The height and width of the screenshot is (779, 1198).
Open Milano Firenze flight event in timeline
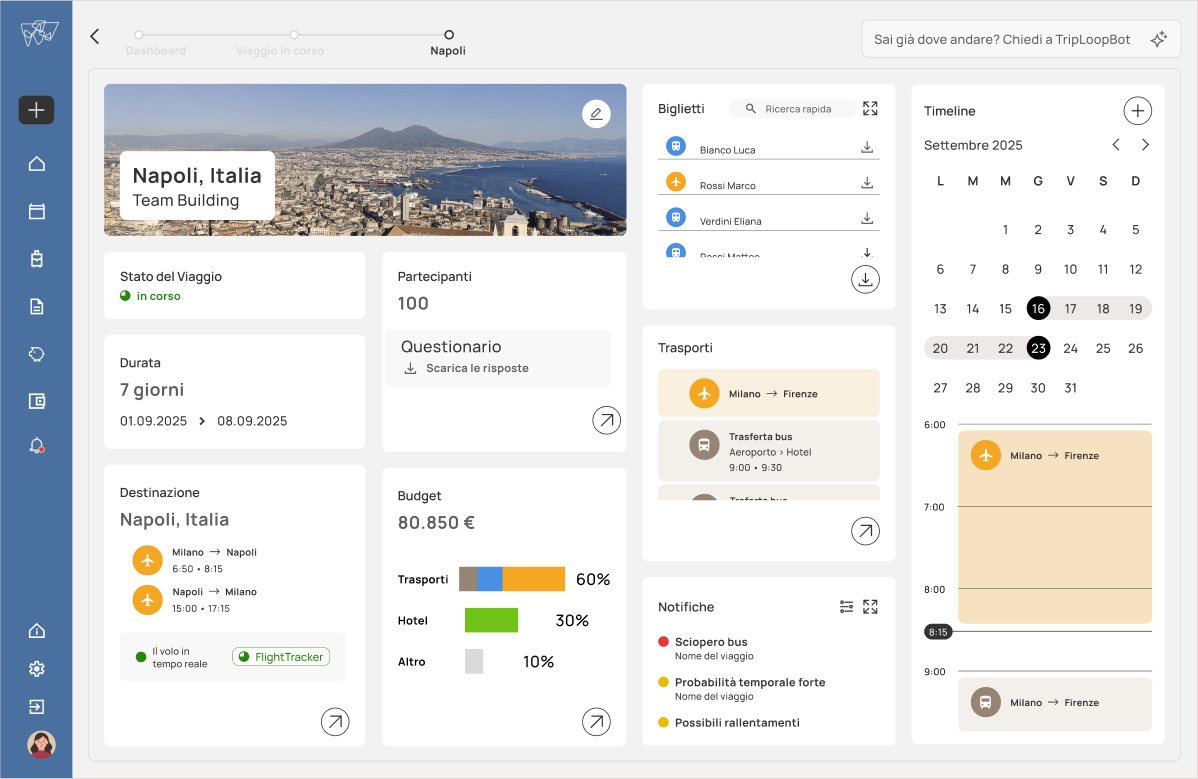pos(1054,527)
